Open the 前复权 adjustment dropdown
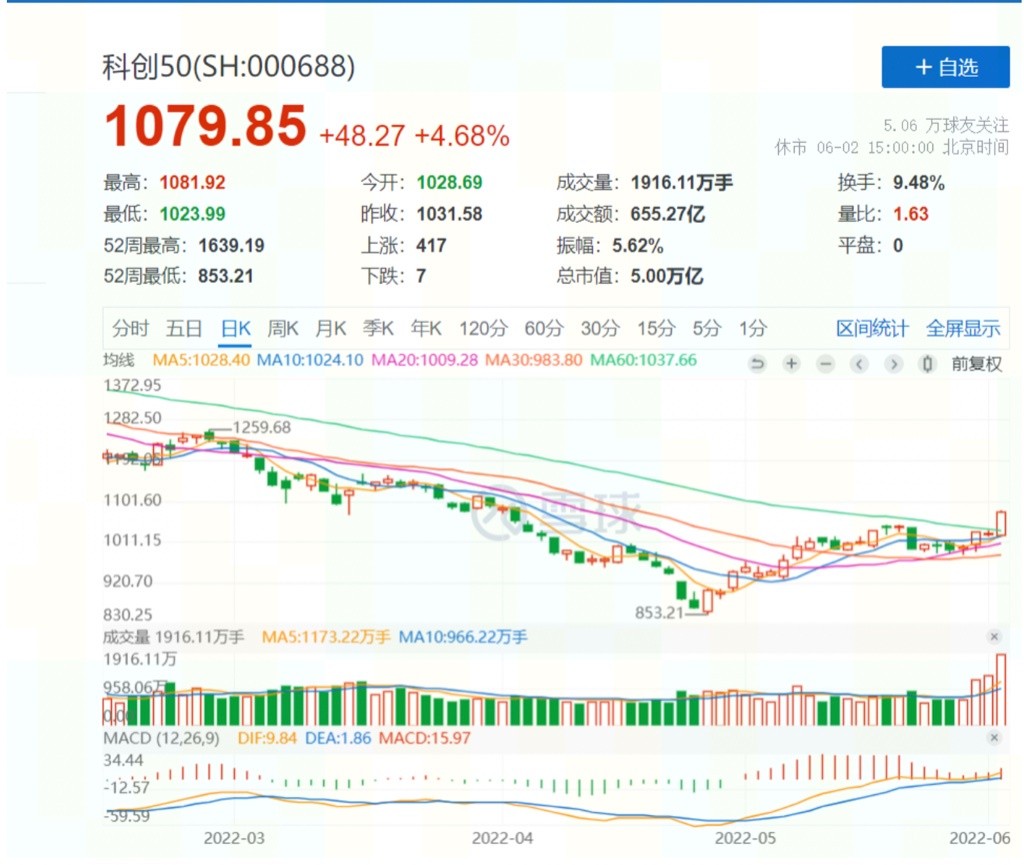Screen dimensions: 1024x865 [x=976, y=364]
